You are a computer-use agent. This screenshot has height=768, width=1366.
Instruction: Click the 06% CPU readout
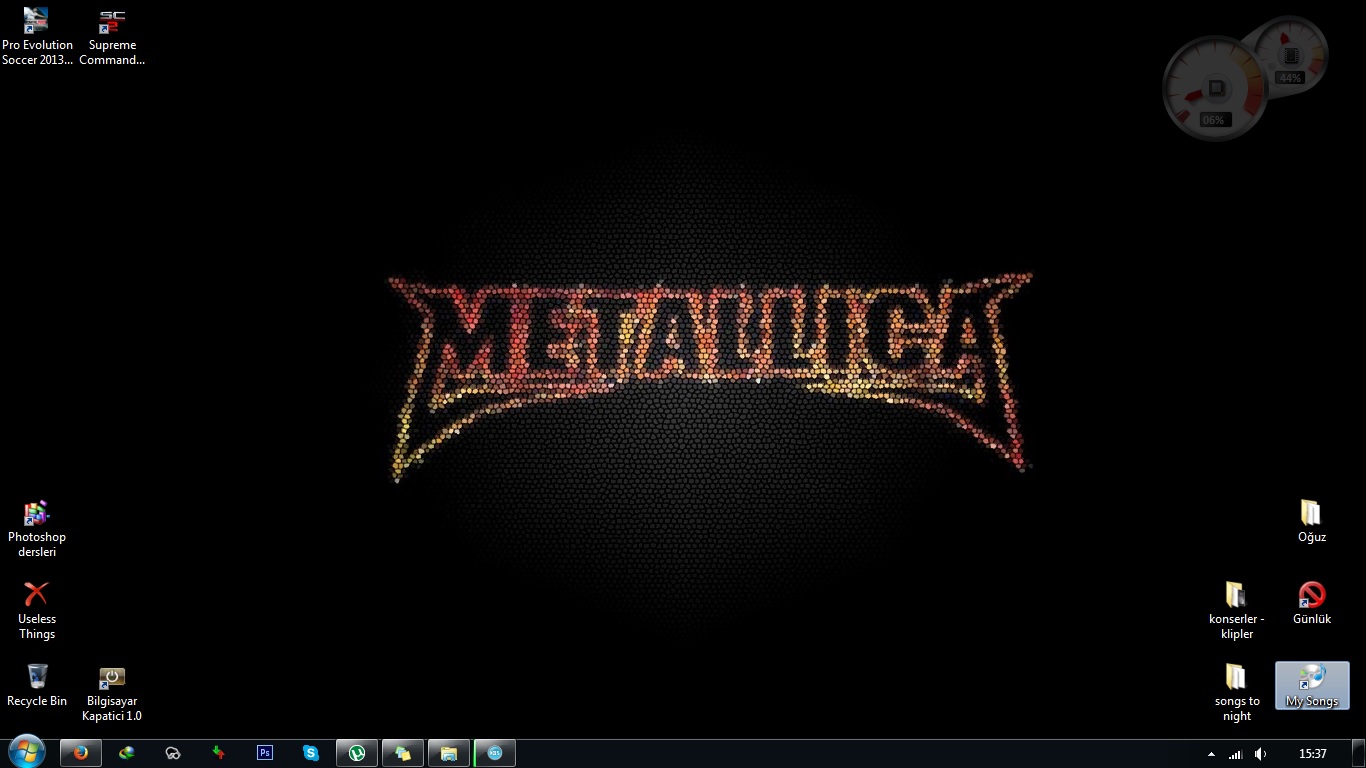[x=1213, y=120]
